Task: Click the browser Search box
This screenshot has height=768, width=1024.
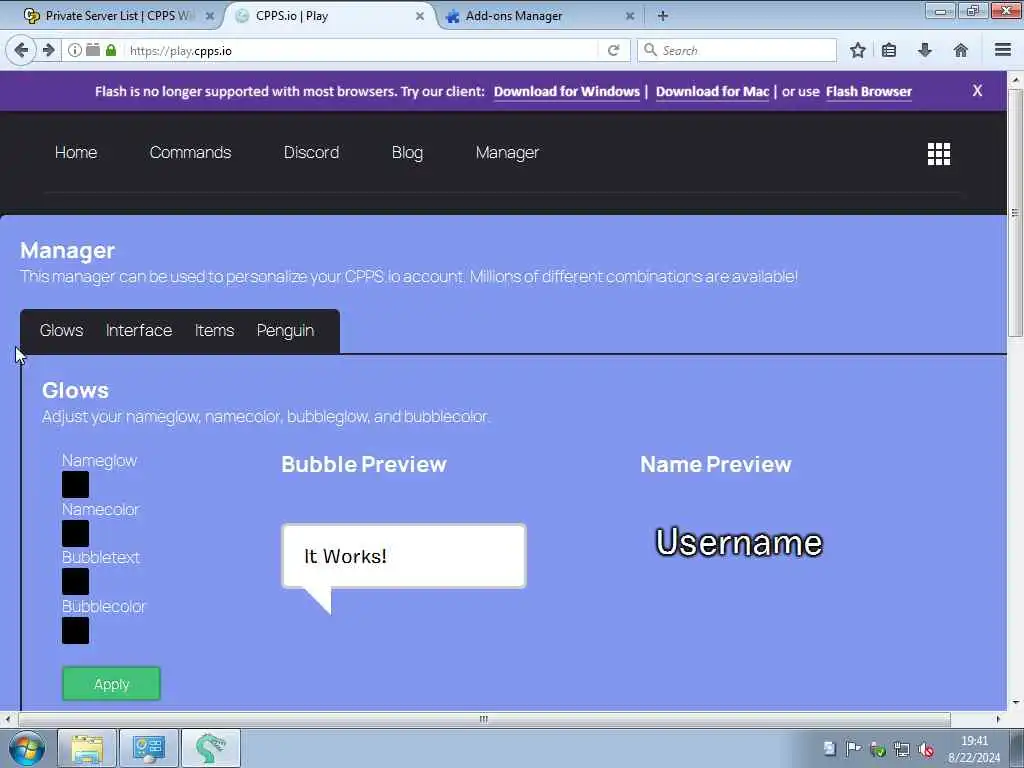Action: [737, 50]
